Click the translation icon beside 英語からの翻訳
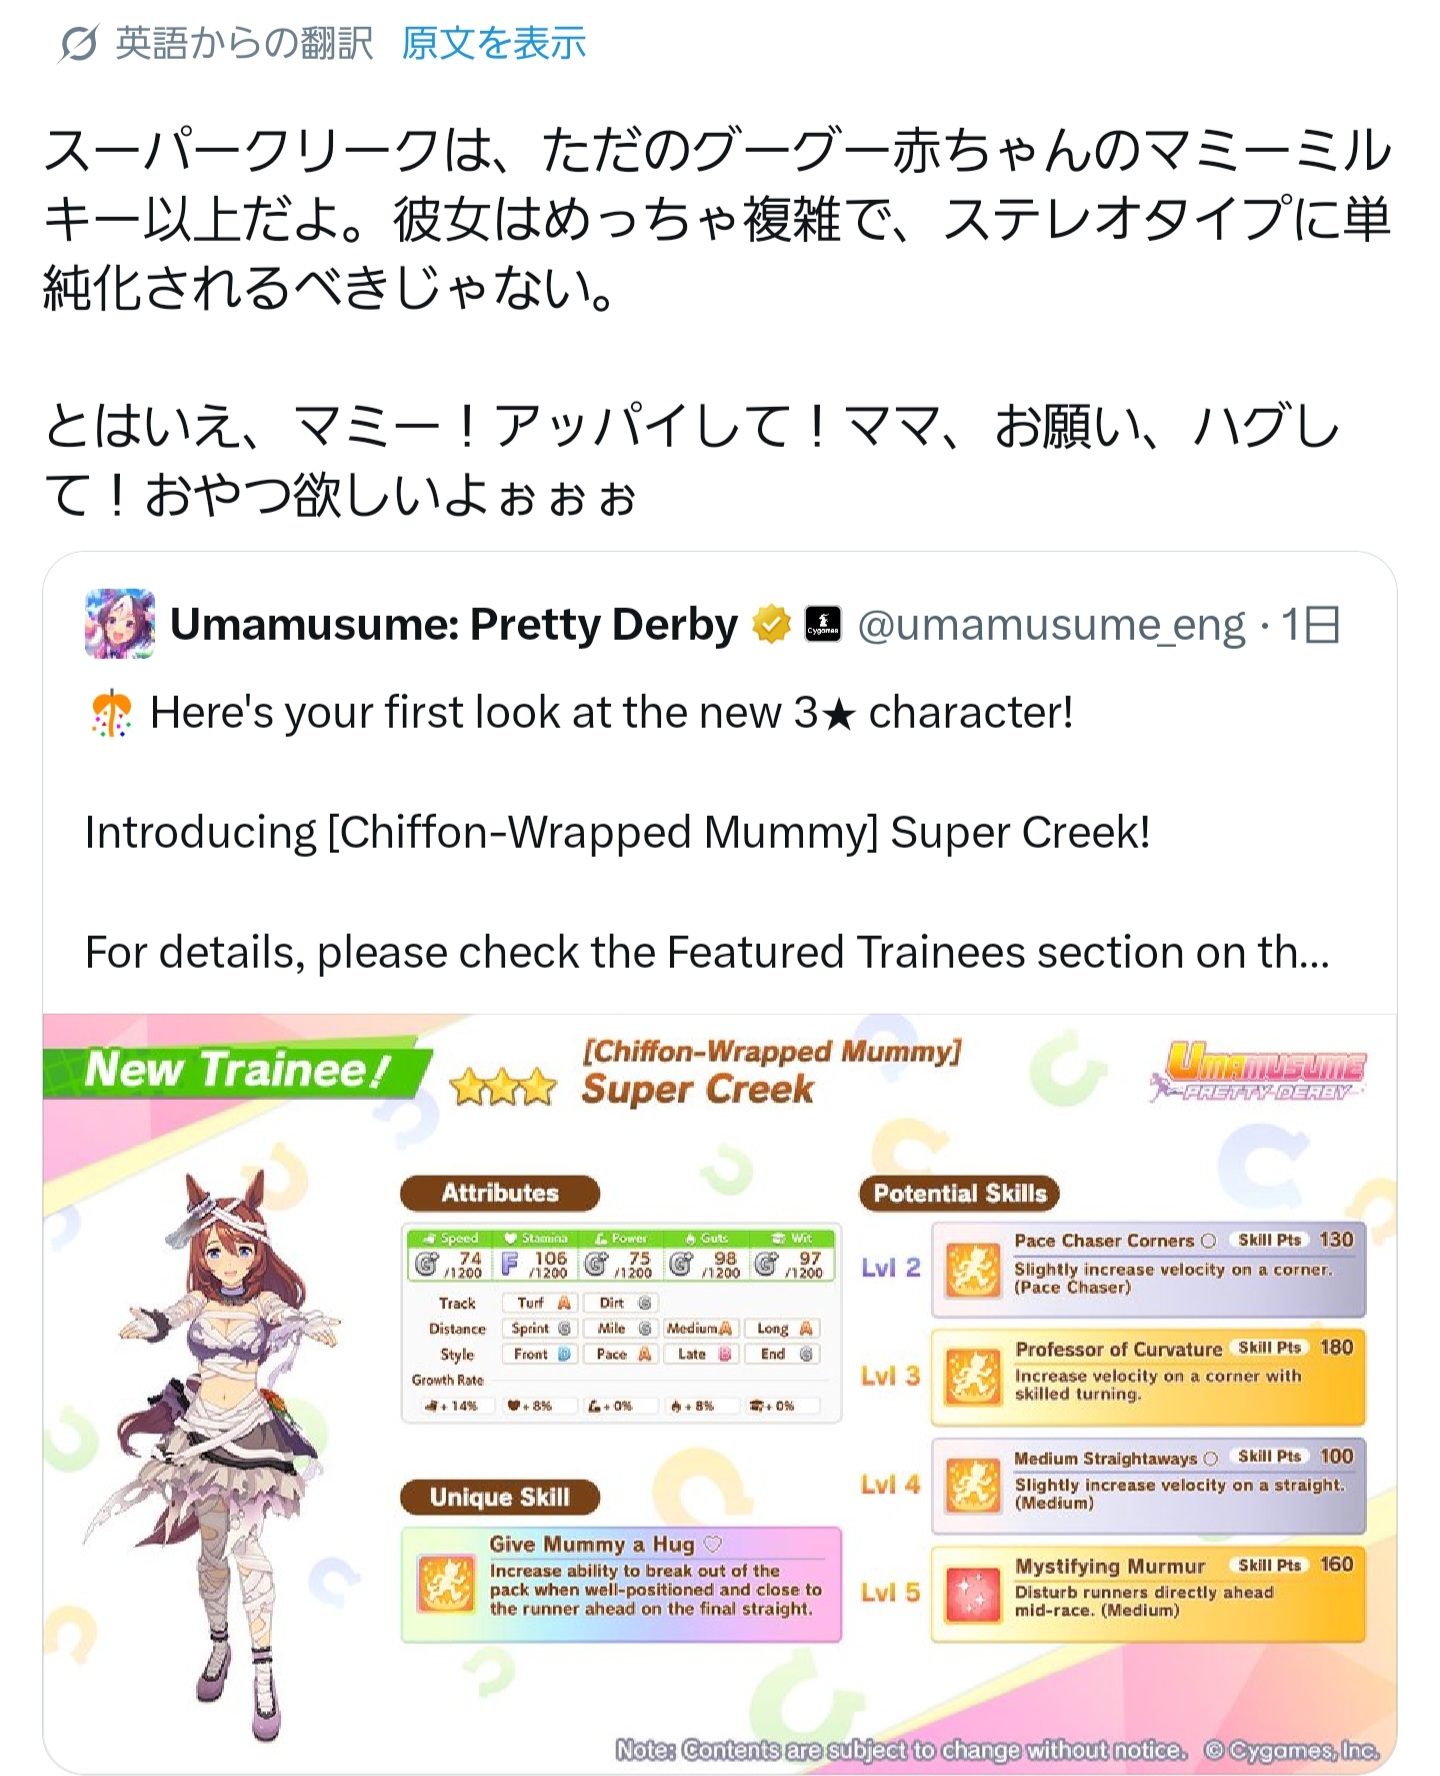This screenshot has width=1440, height=1776. coord(78,45)
